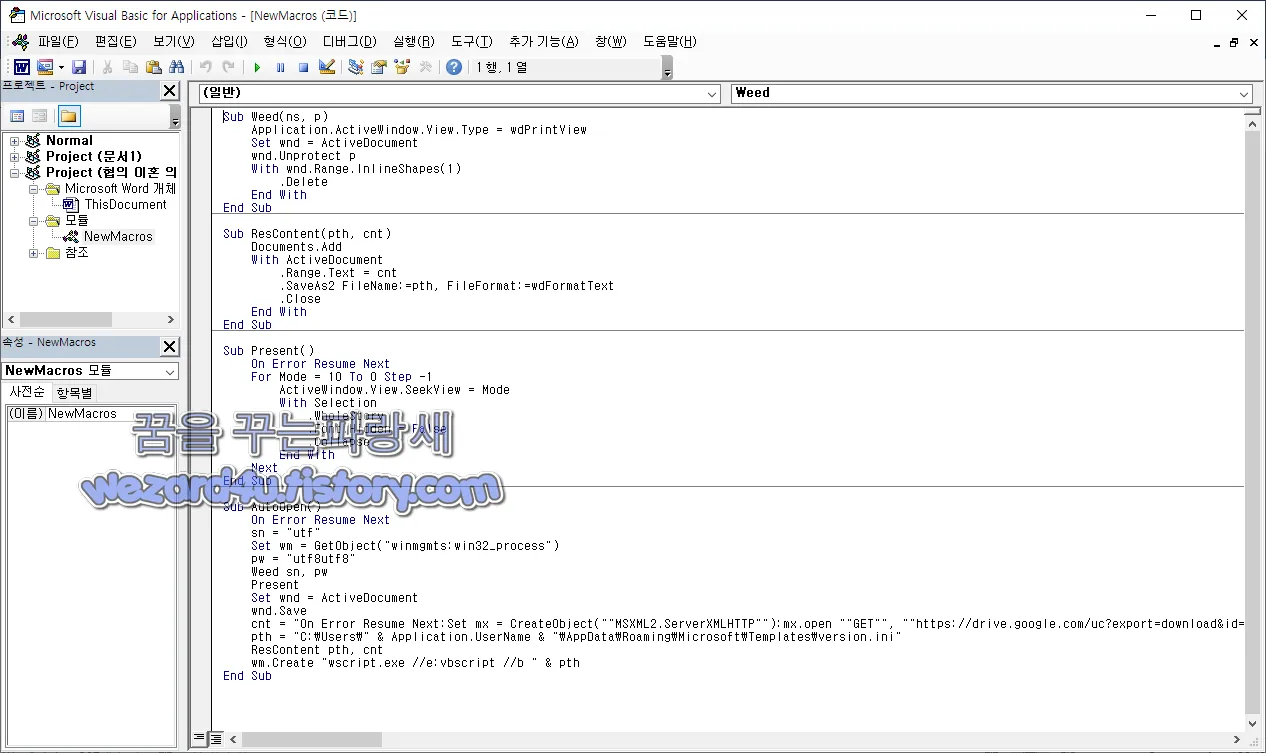This screenshot has height=753, width=1266.
Task: Collapse the Project (협의 이혼 의 node
Action: [x=15, y=173]
